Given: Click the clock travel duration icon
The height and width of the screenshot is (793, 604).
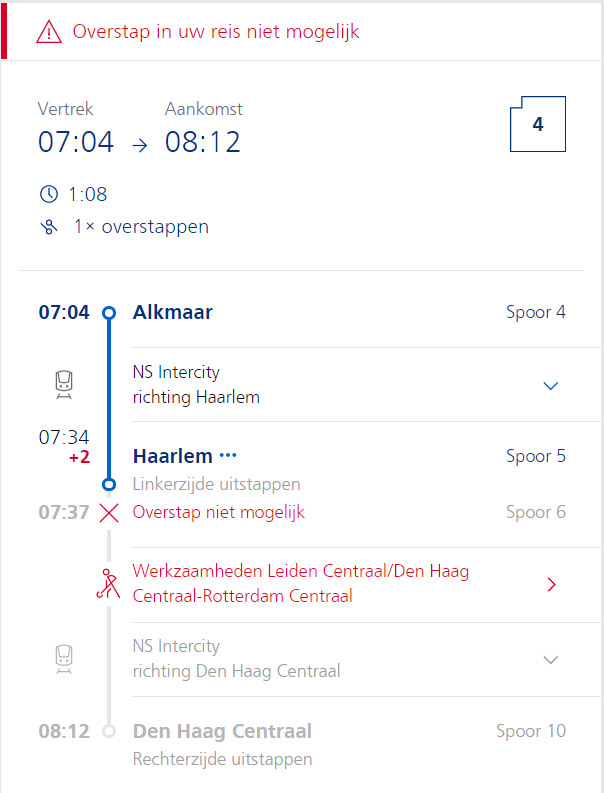Looking at the screenshot, I should coord(49,194).
